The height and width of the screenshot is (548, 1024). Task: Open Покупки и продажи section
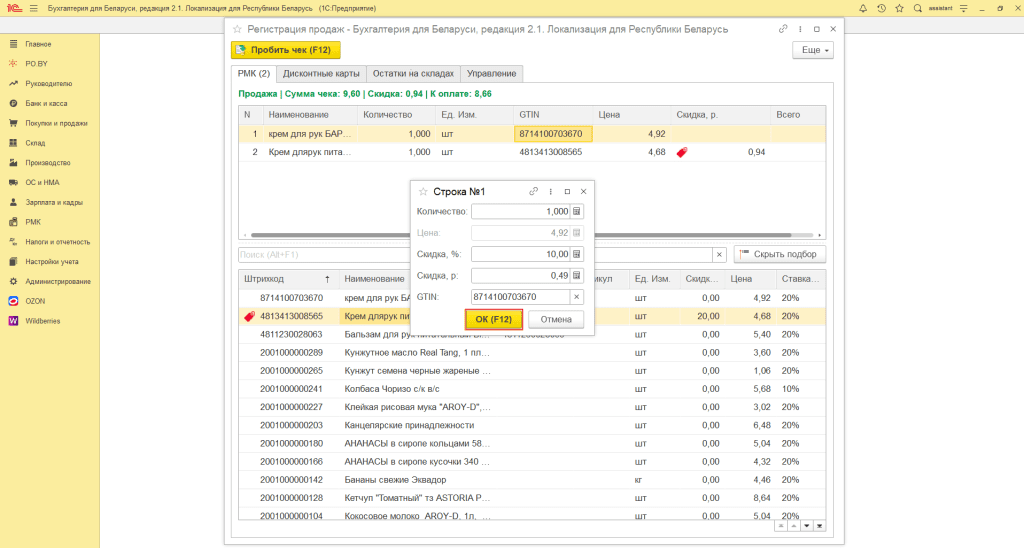[56, 123]
